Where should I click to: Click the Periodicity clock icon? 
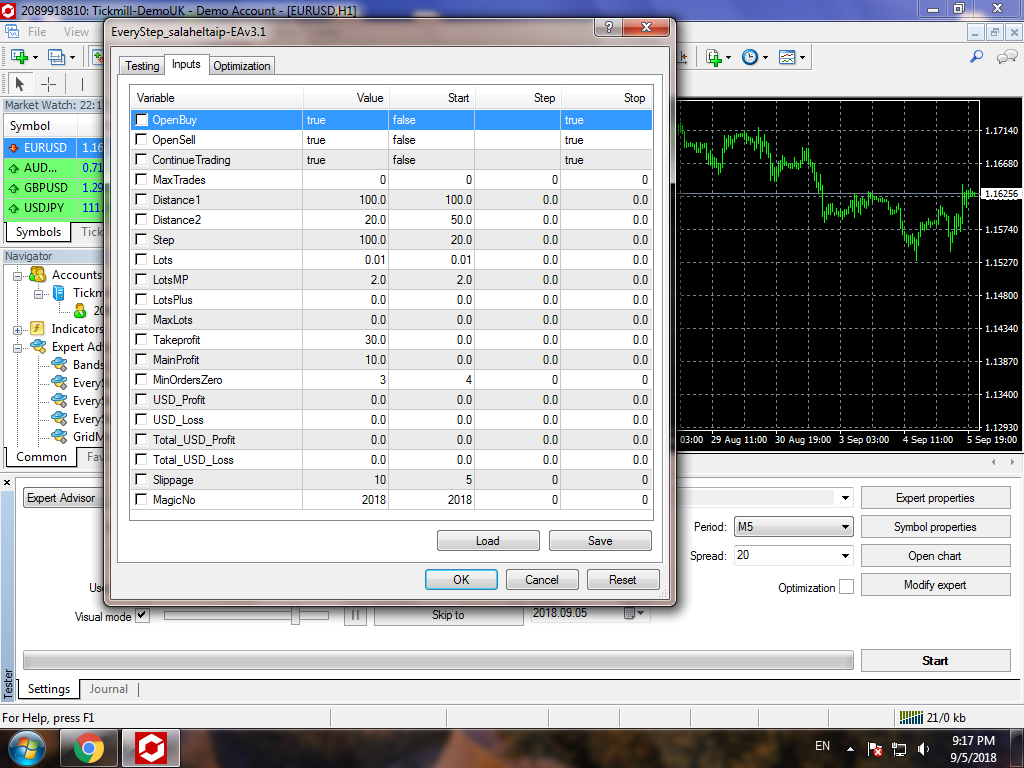coord(750,57)
